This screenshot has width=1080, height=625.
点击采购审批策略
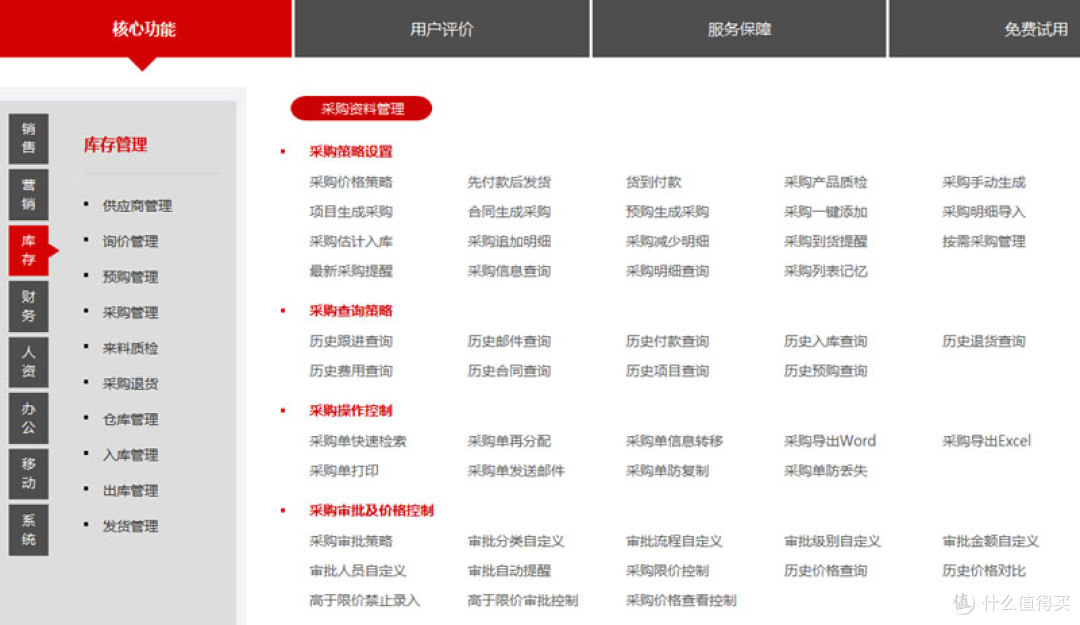point(350,540)
